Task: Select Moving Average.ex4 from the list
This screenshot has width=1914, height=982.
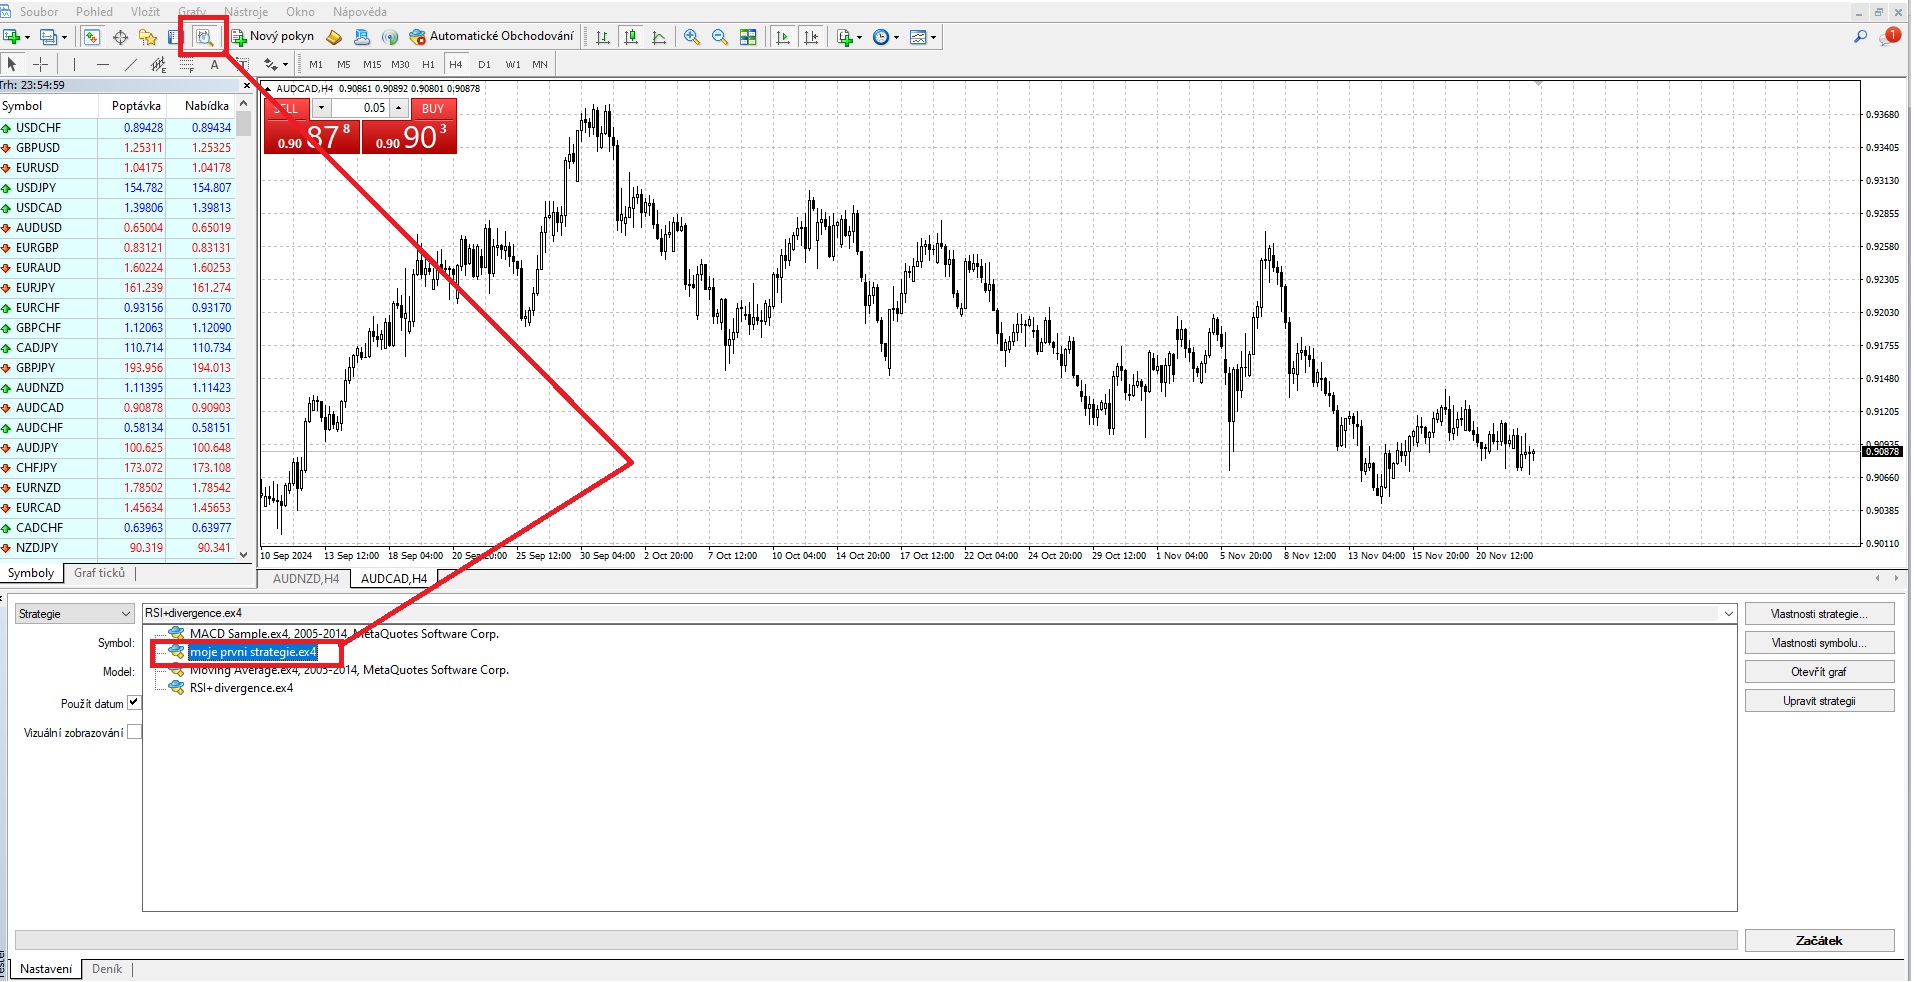Action: click(348, 670)
